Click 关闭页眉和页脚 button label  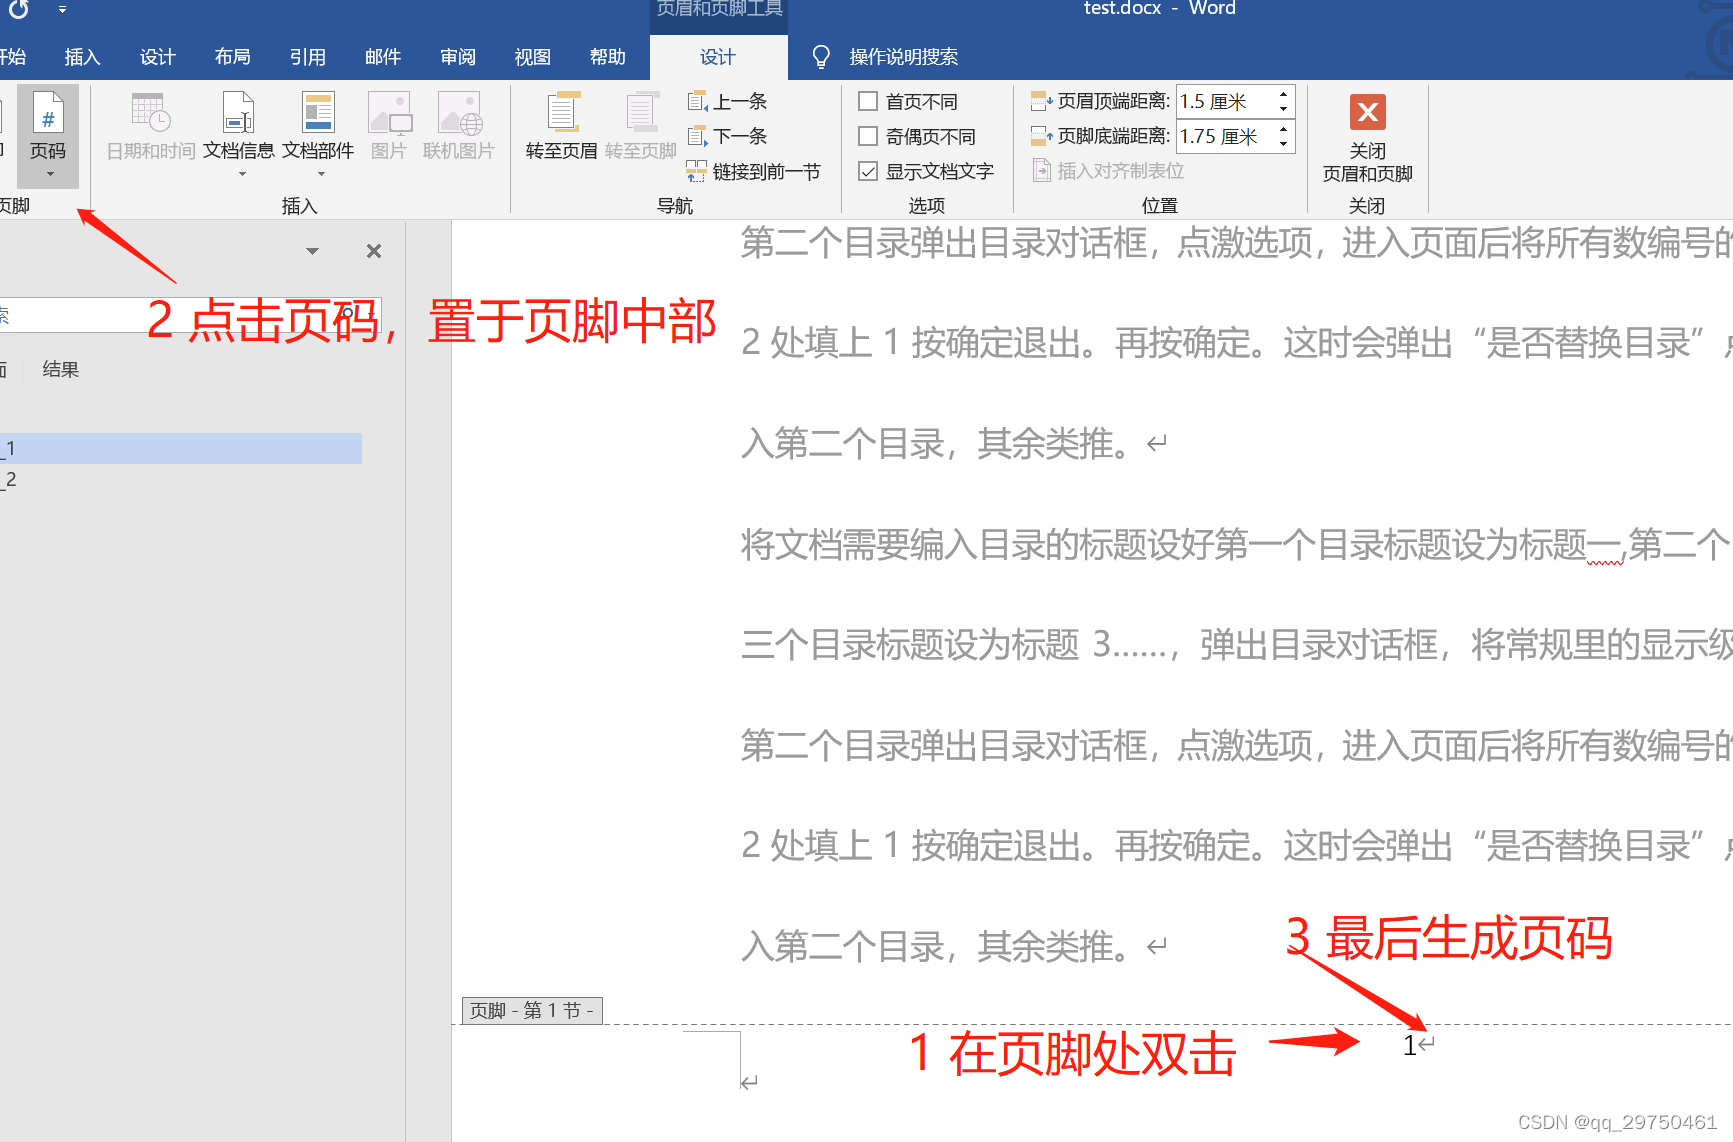click(x=1367, y=162)
